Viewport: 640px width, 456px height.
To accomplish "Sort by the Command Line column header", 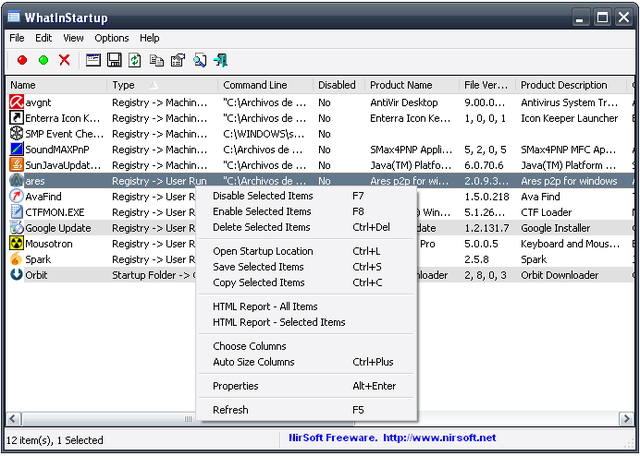I will point(266,85).
